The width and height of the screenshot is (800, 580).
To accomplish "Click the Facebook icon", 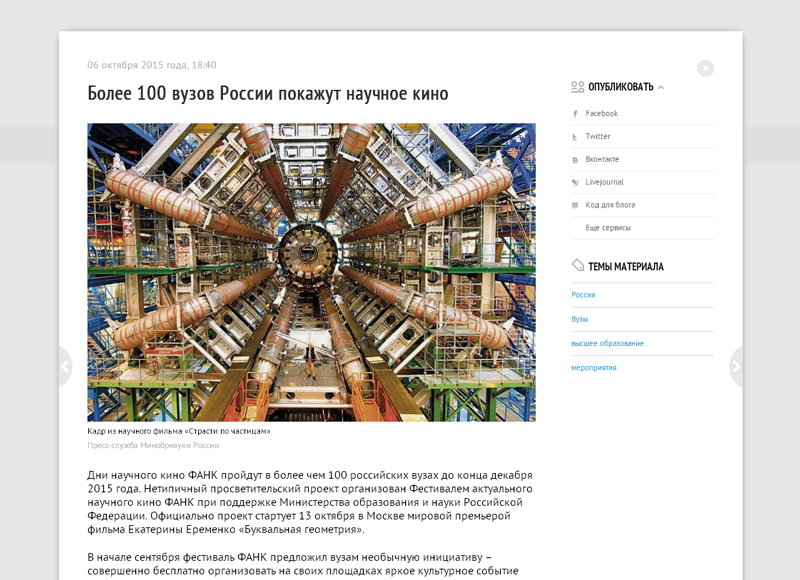I will pyautogui.click(x=575, y=114).
